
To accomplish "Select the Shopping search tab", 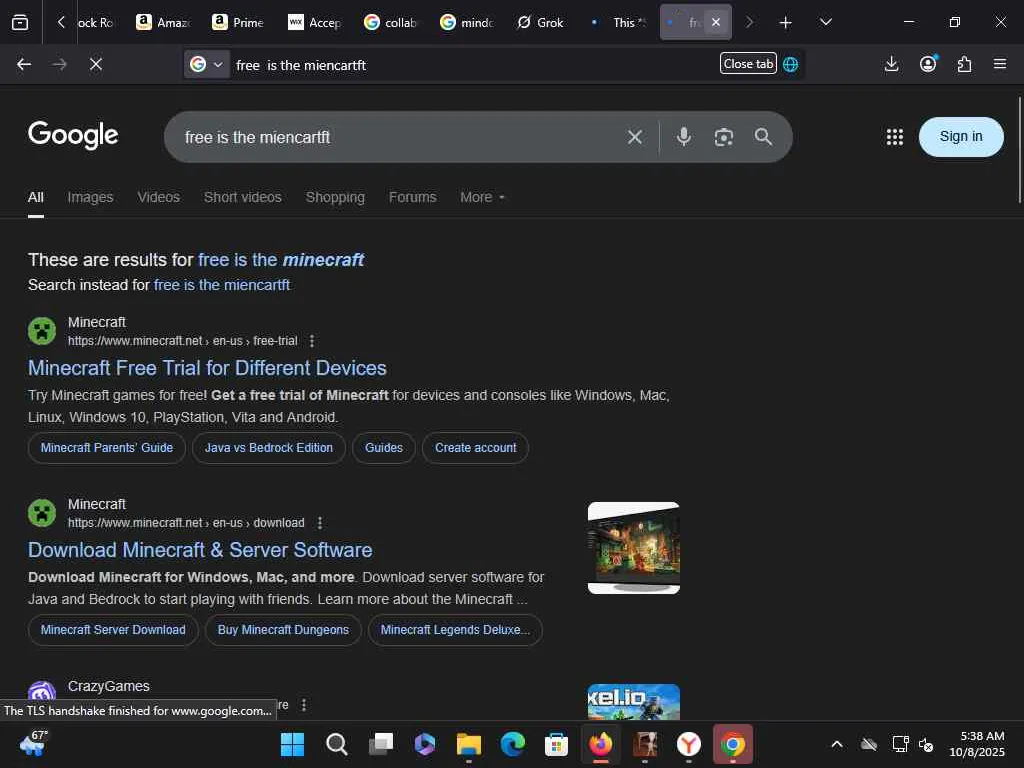I will coord(335,197).
